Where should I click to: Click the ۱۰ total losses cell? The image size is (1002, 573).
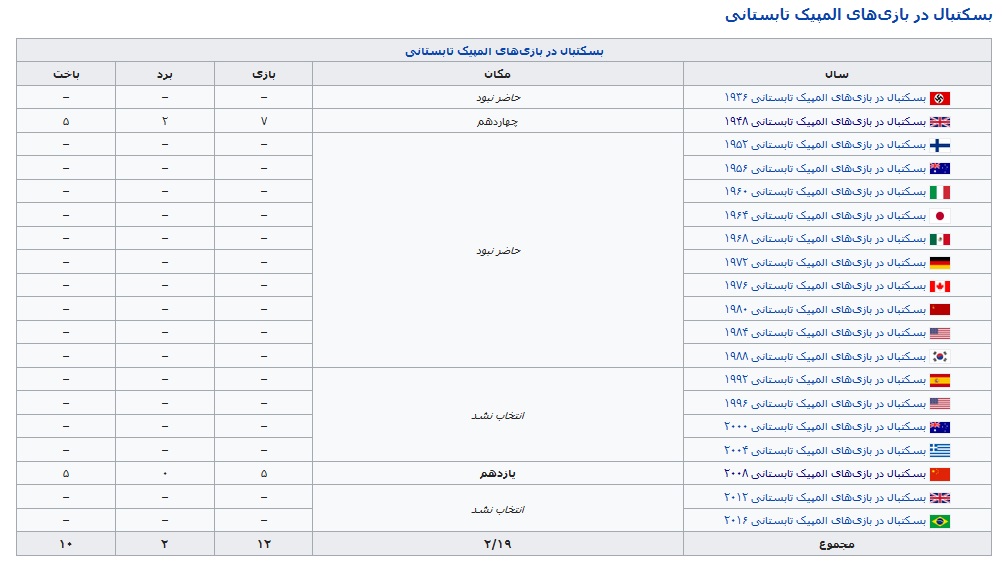pos(66,544)
